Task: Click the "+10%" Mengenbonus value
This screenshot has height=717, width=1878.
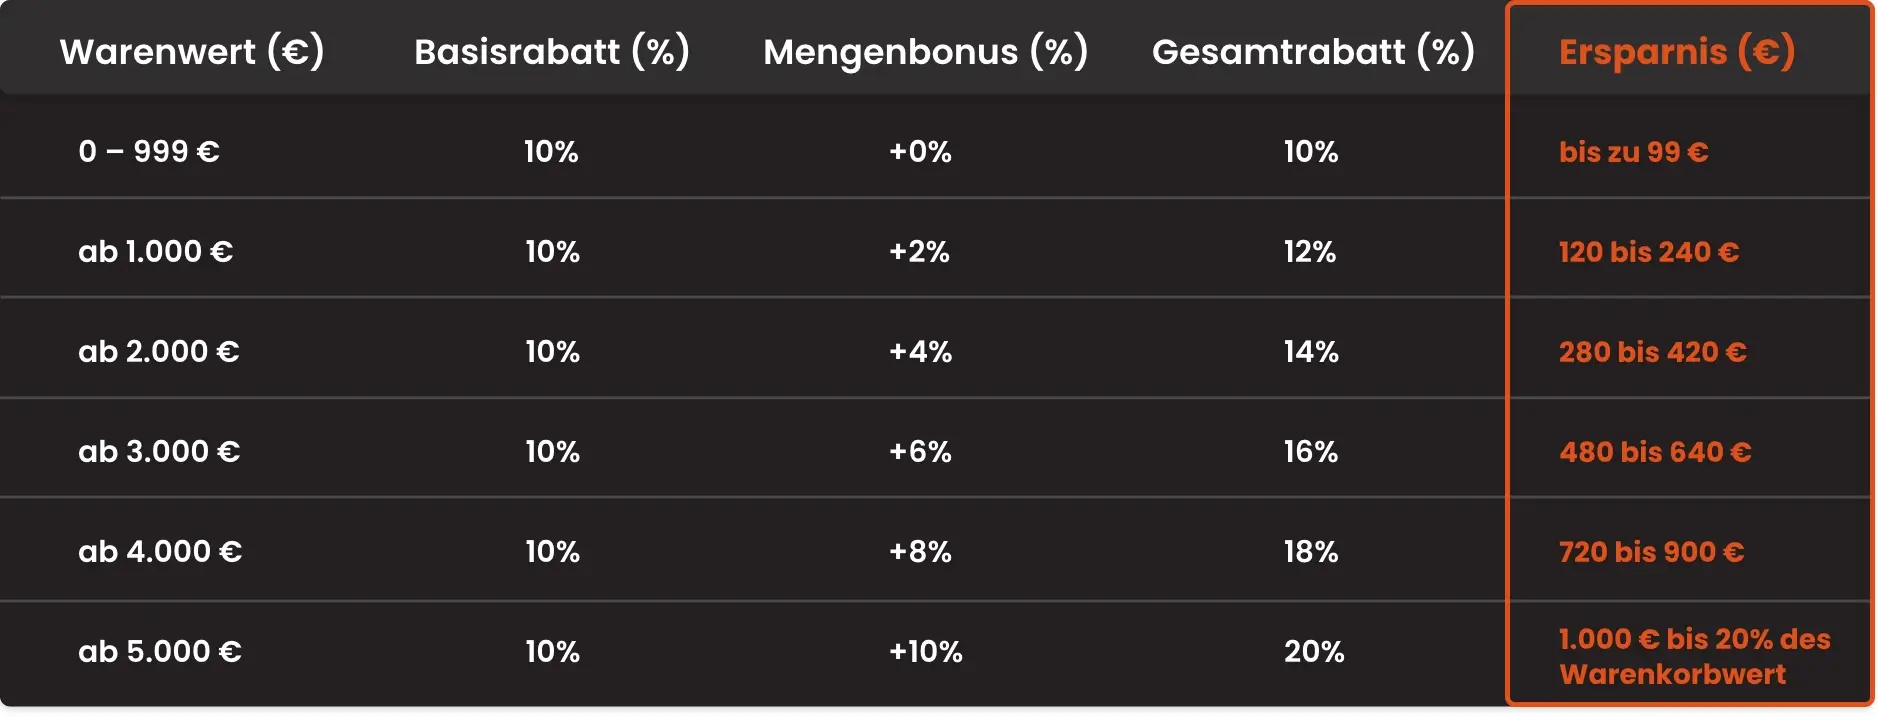Action: tap(925, 652)
